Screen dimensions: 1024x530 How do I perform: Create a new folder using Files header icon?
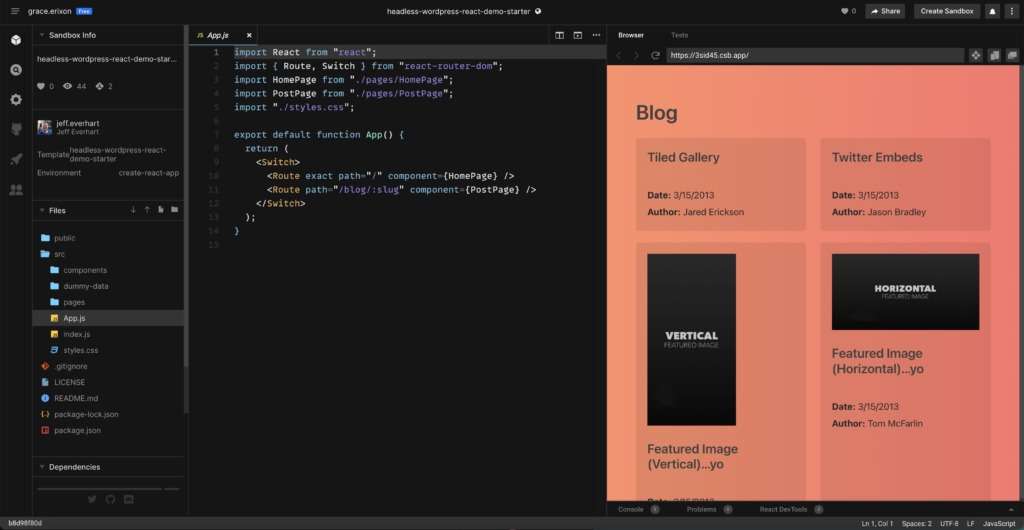174,210
